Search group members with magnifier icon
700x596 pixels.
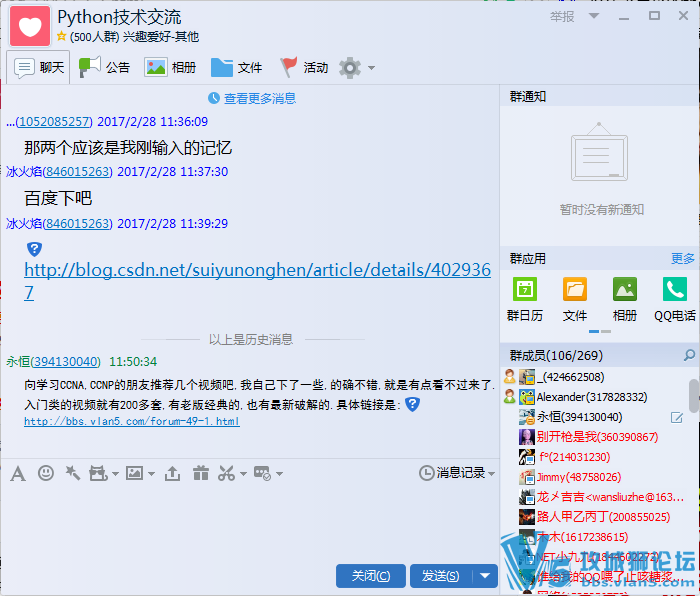(x=689, y=355)
